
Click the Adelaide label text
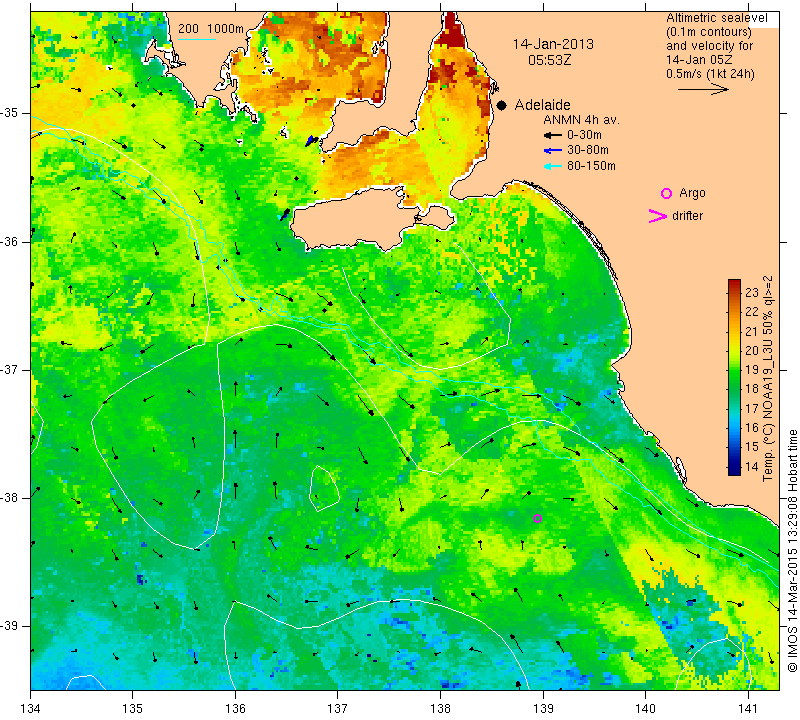(542, 105)
